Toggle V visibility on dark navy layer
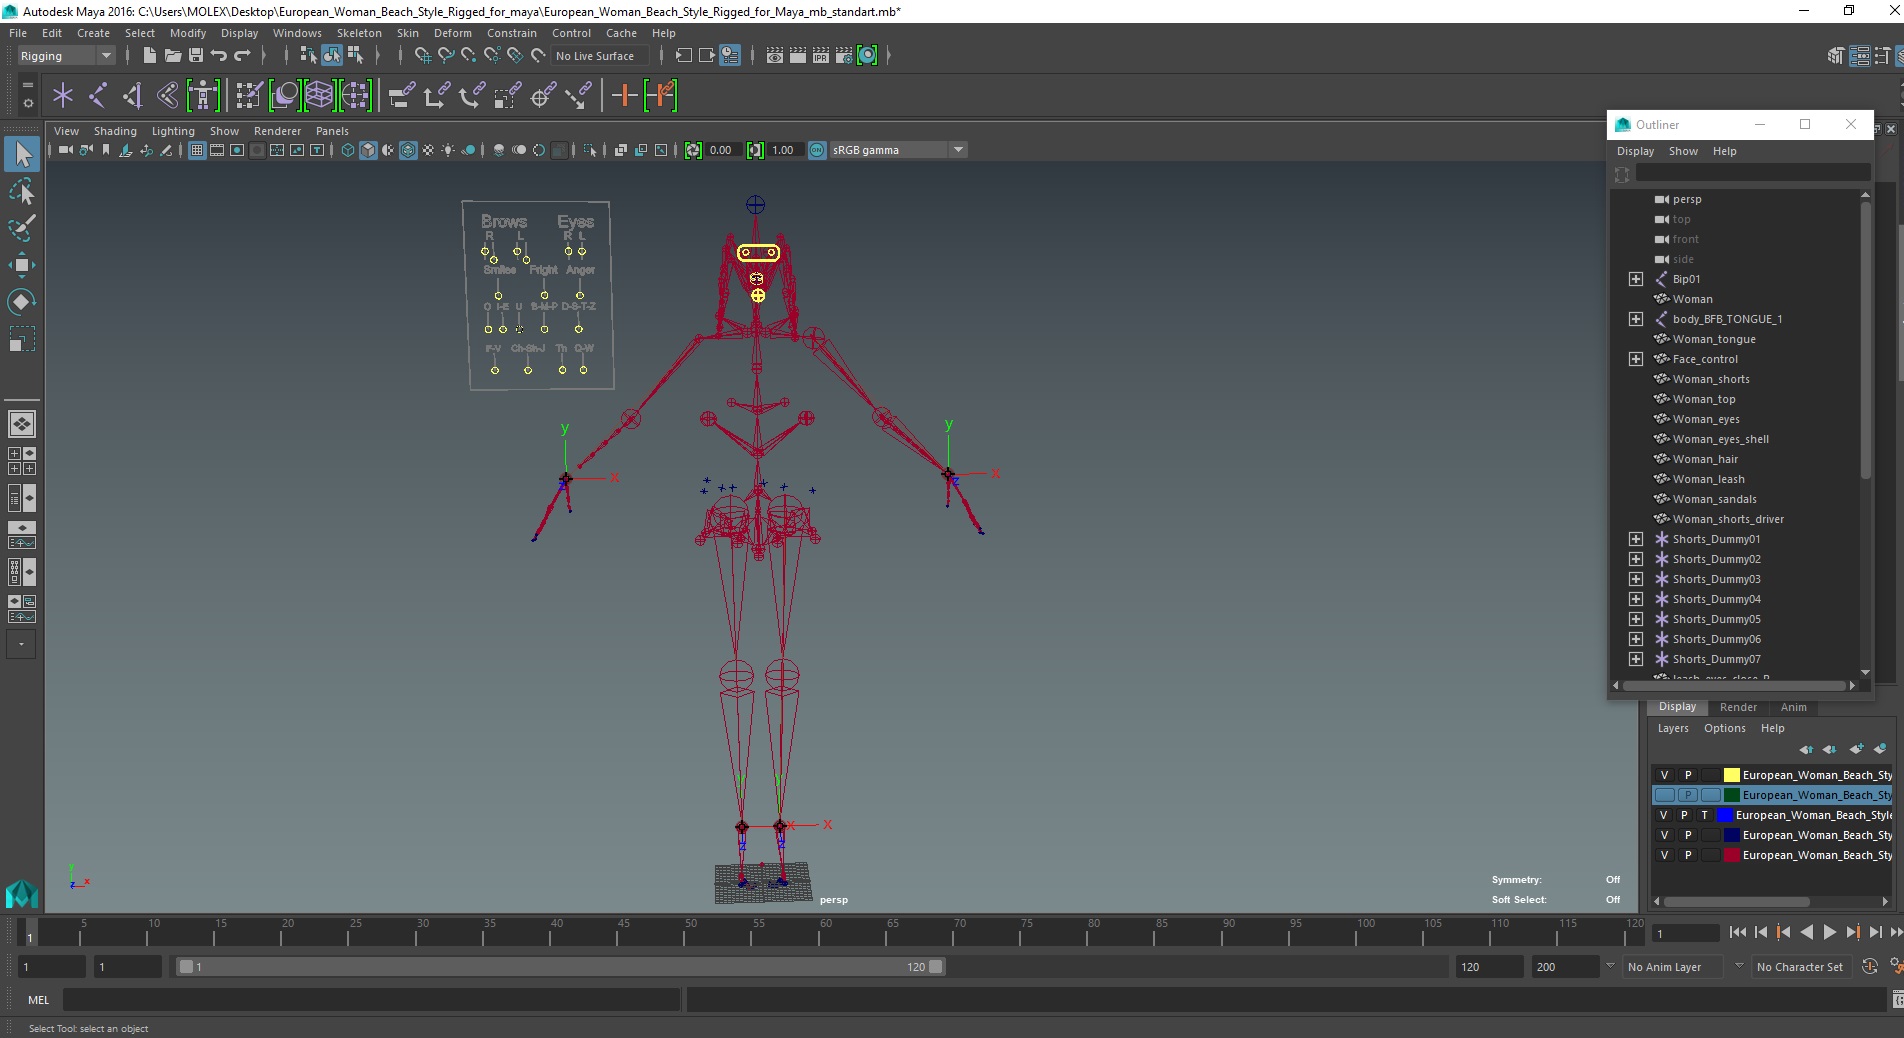This screenshot has height=1038, width=1904. [x=1664, y=835]
